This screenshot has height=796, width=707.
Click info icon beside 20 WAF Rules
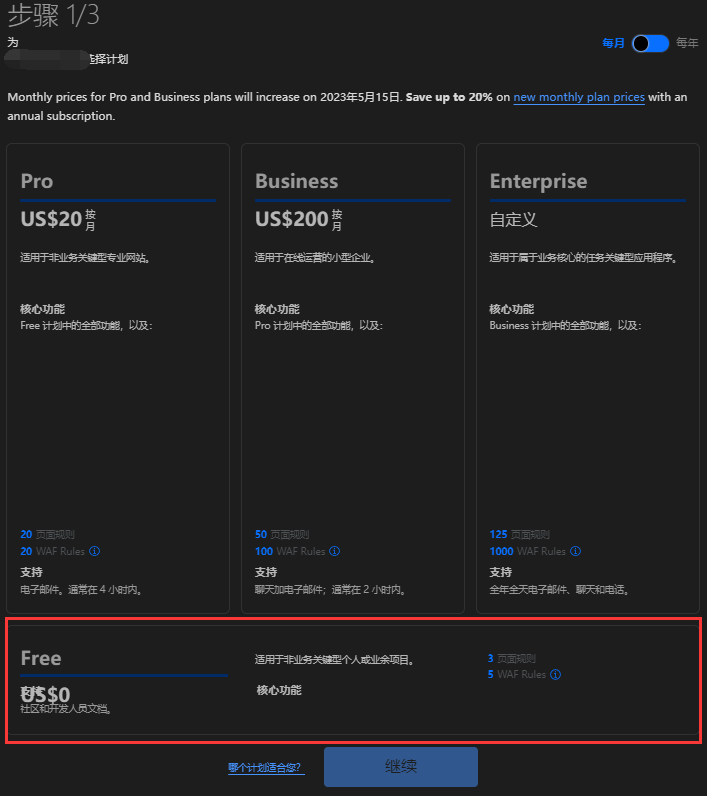[x=95, y=551]
